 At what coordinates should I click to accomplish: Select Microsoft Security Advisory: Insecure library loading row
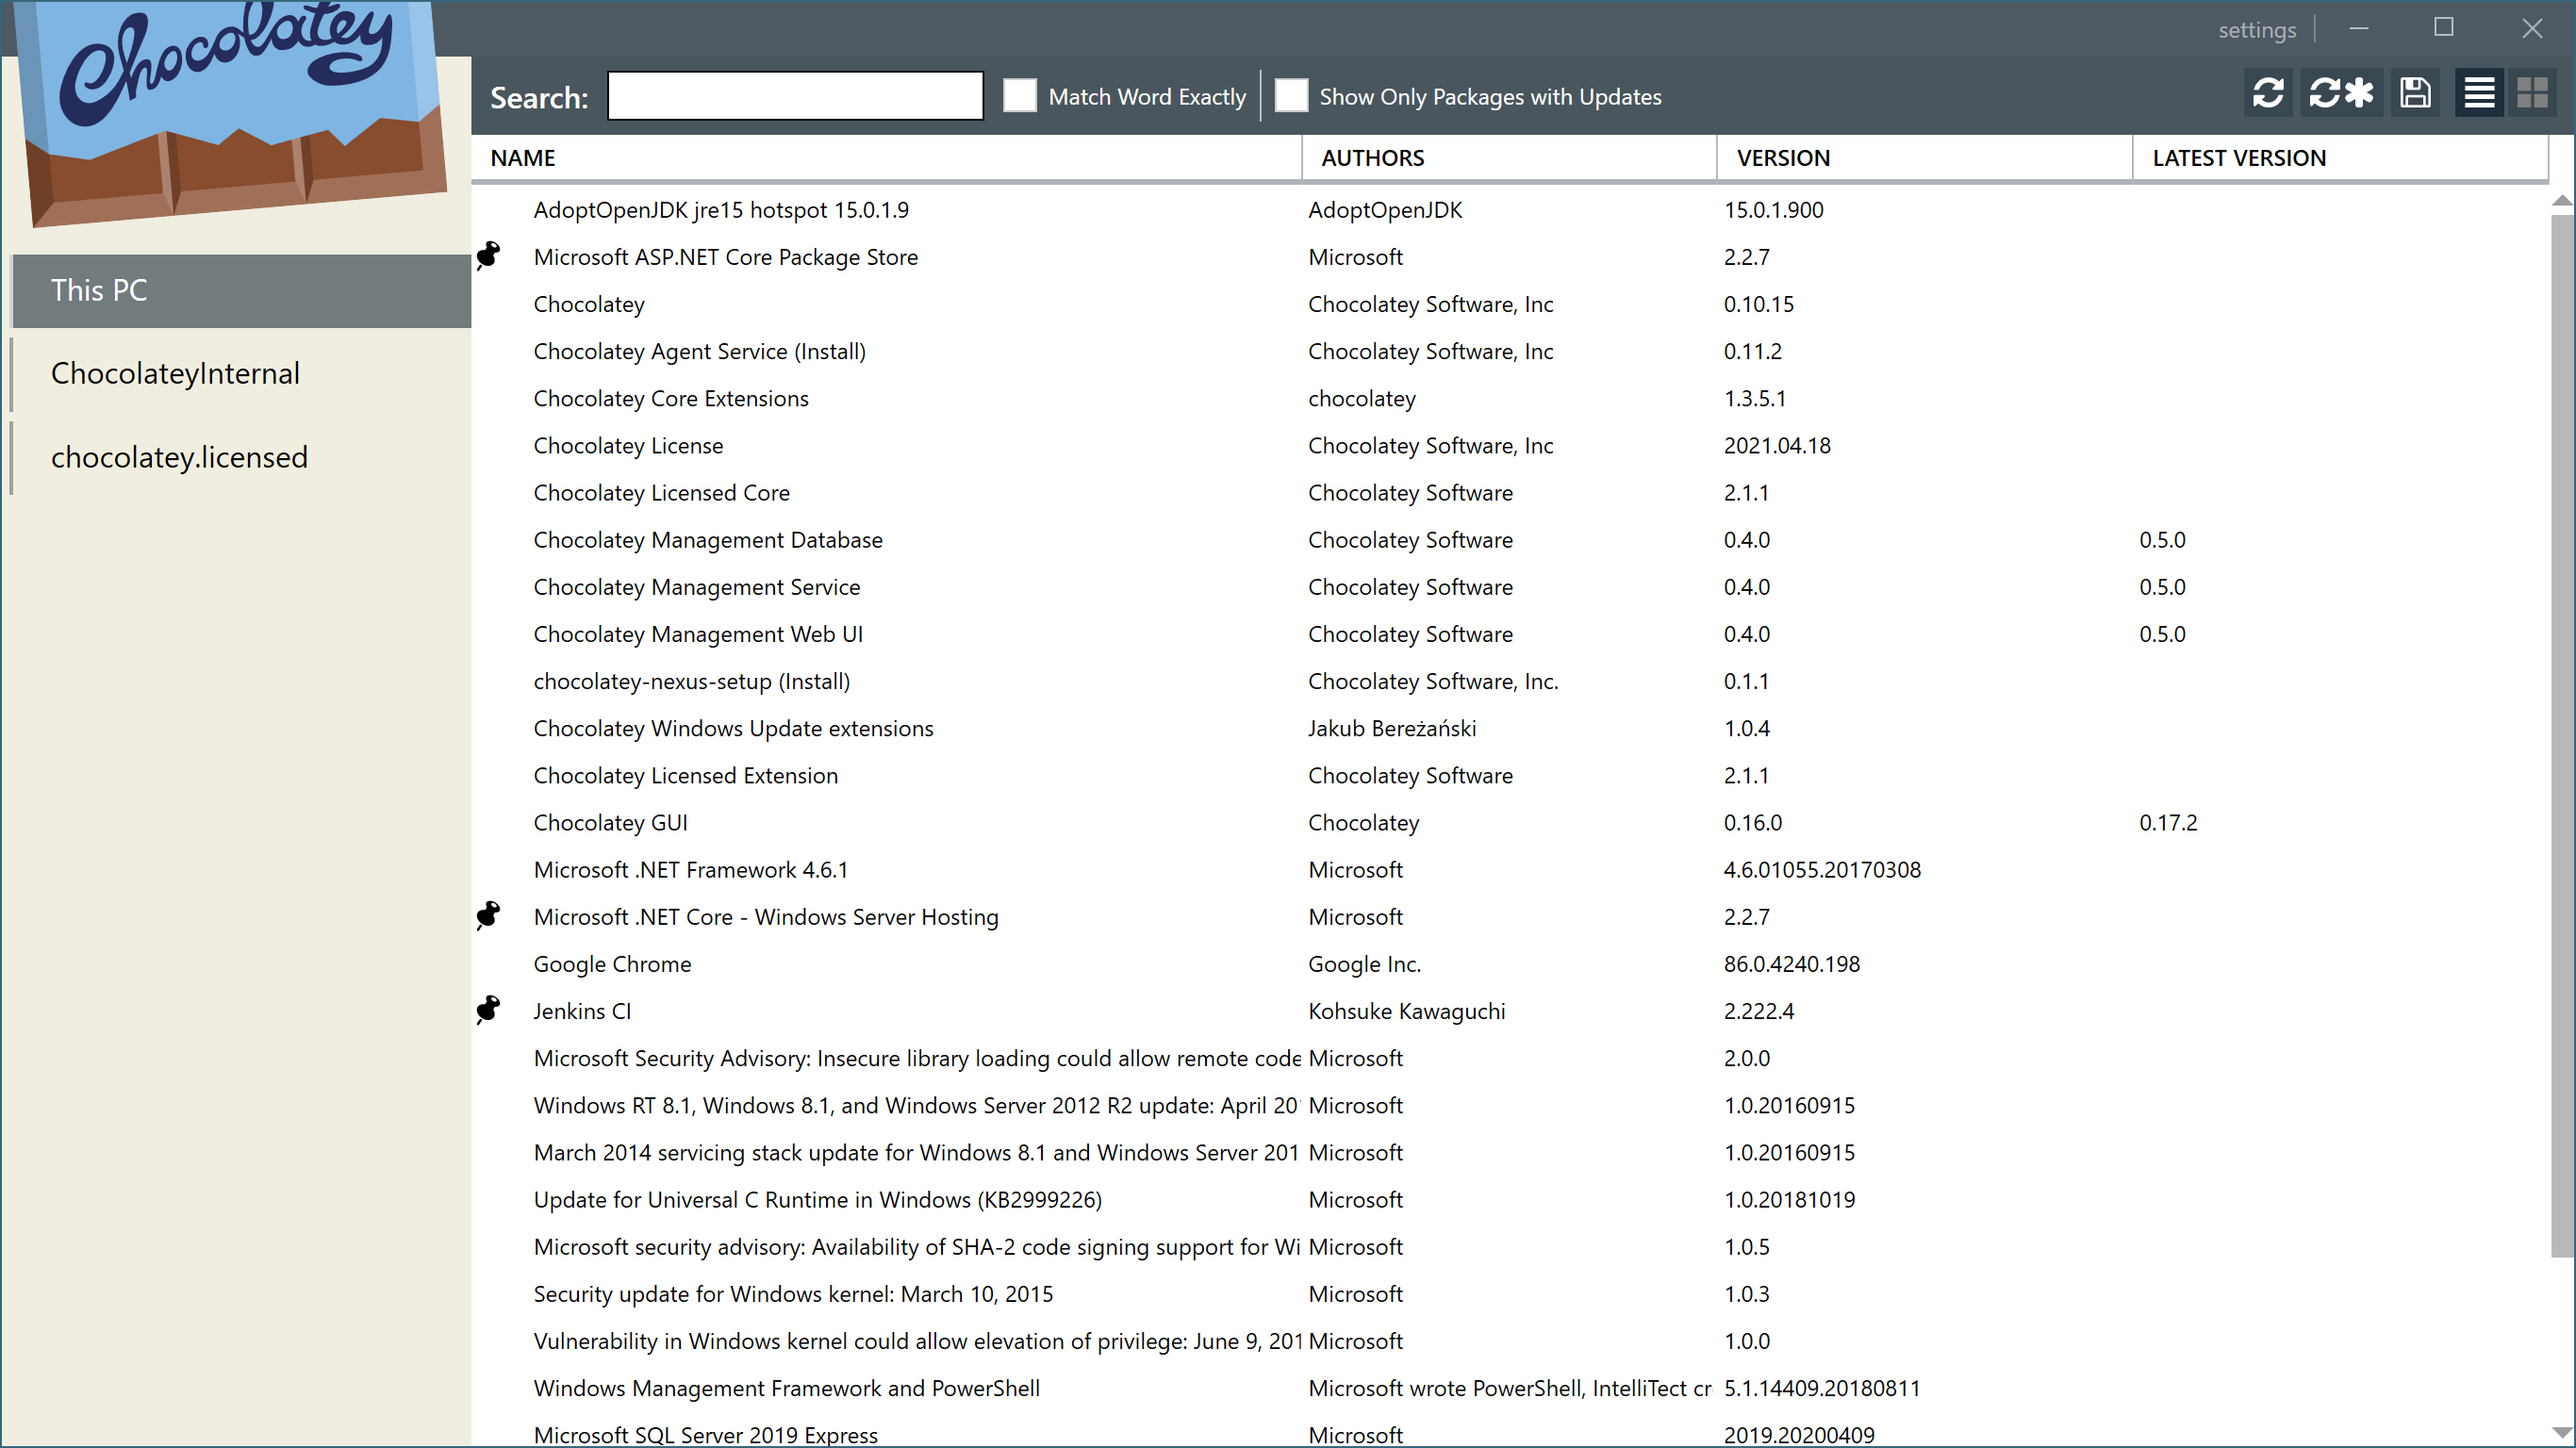pyautogui.click(x=1510, y=1058)
